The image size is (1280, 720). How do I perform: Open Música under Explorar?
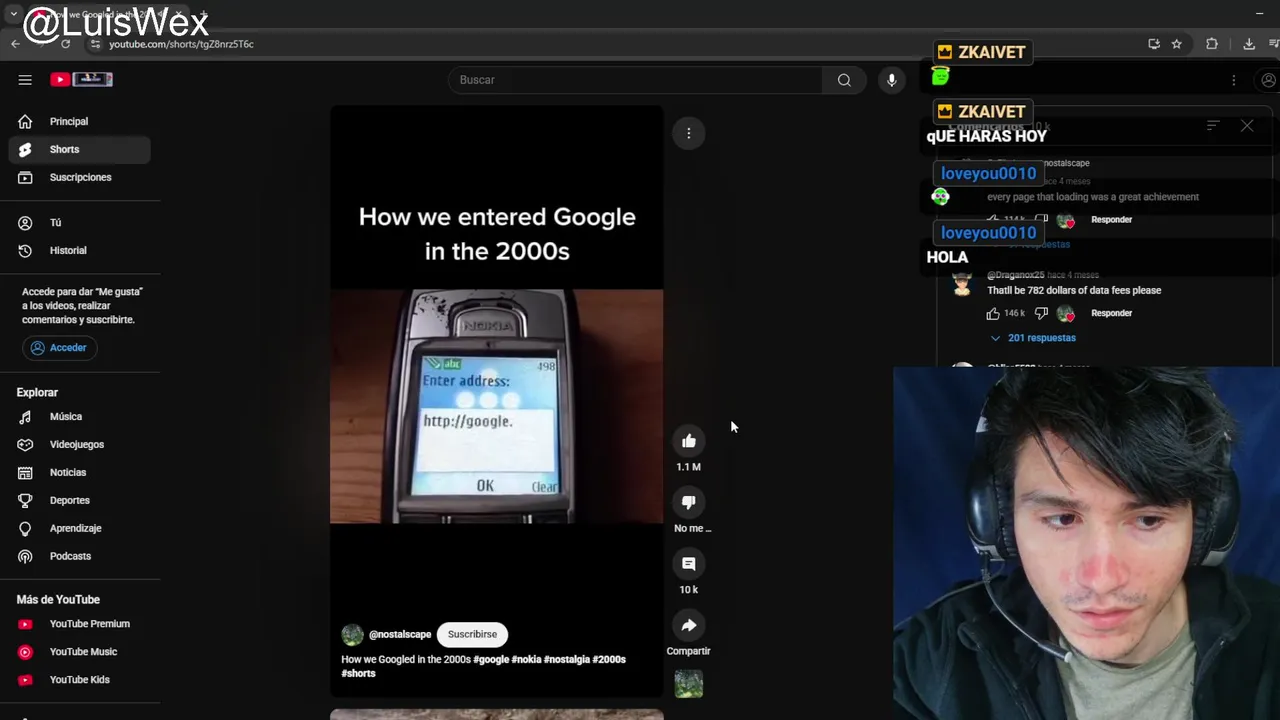point(80,416)
